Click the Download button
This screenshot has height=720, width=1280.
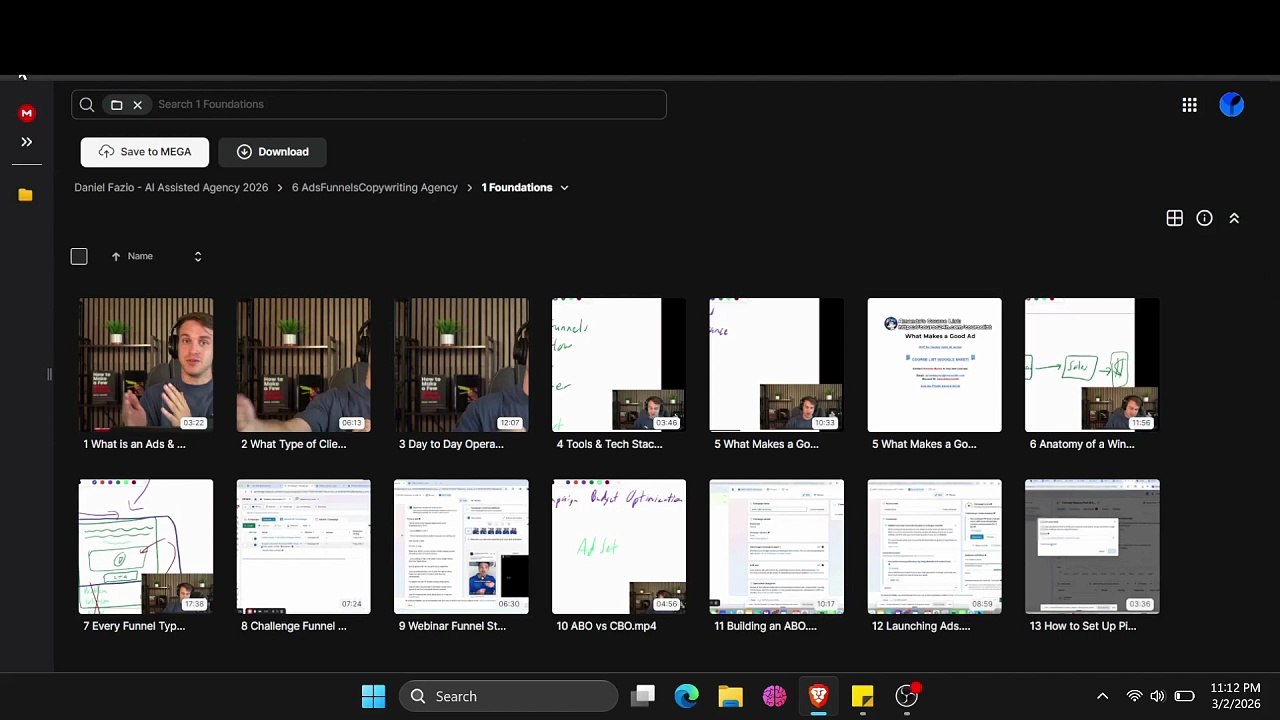click(x=272, y=152)
